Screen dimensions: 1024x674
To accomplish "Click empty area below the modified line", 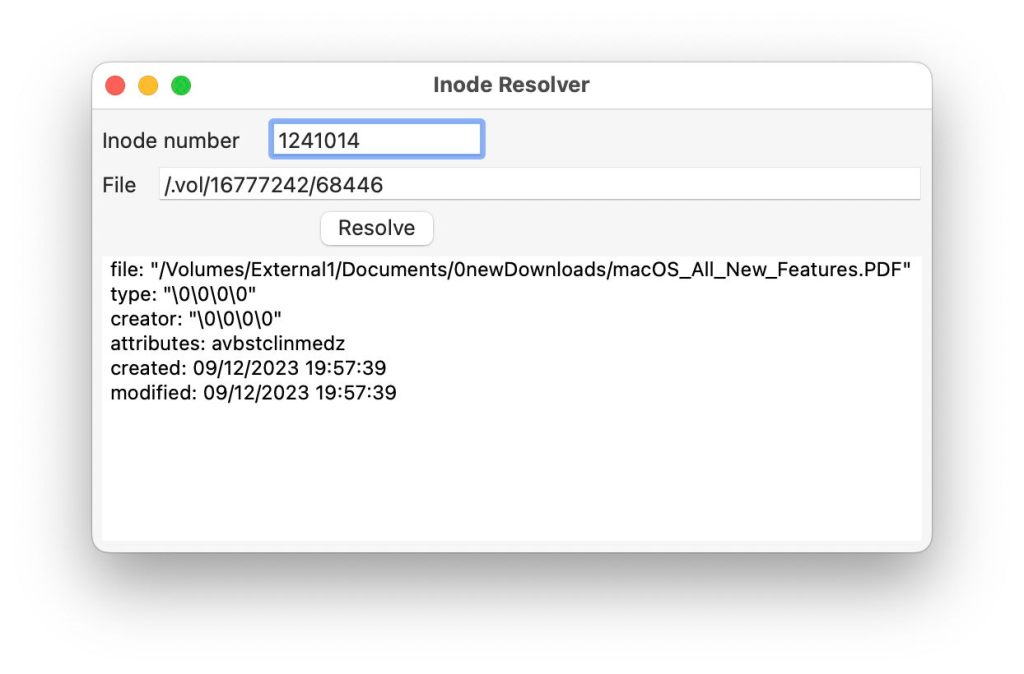I will (x=511, y=470).
